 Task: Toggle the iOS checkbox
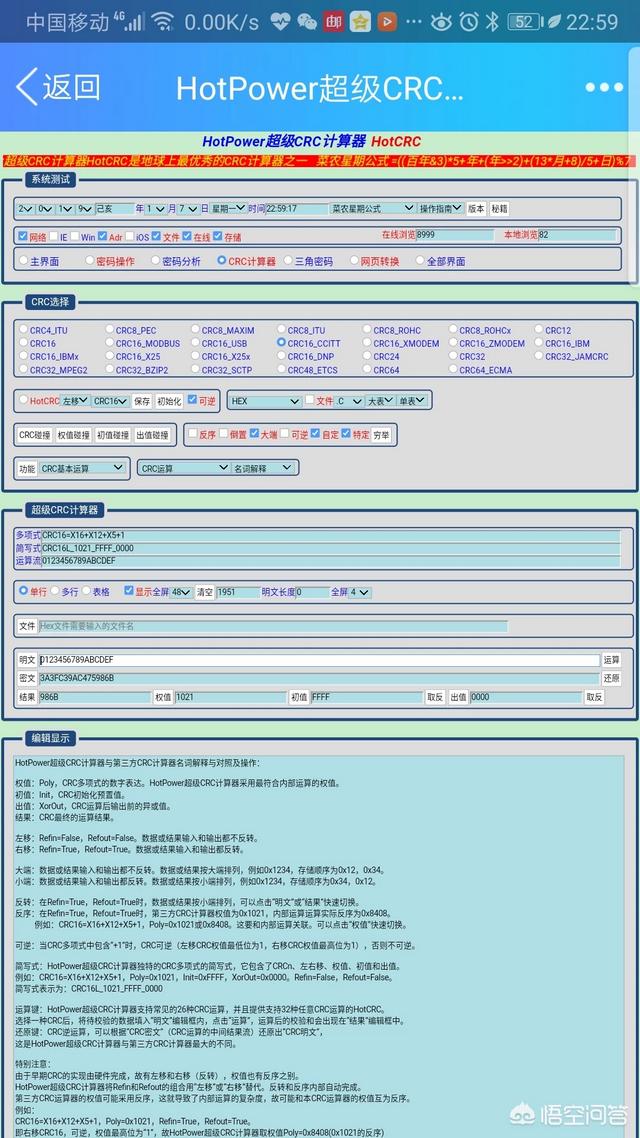tap(130, 236)
